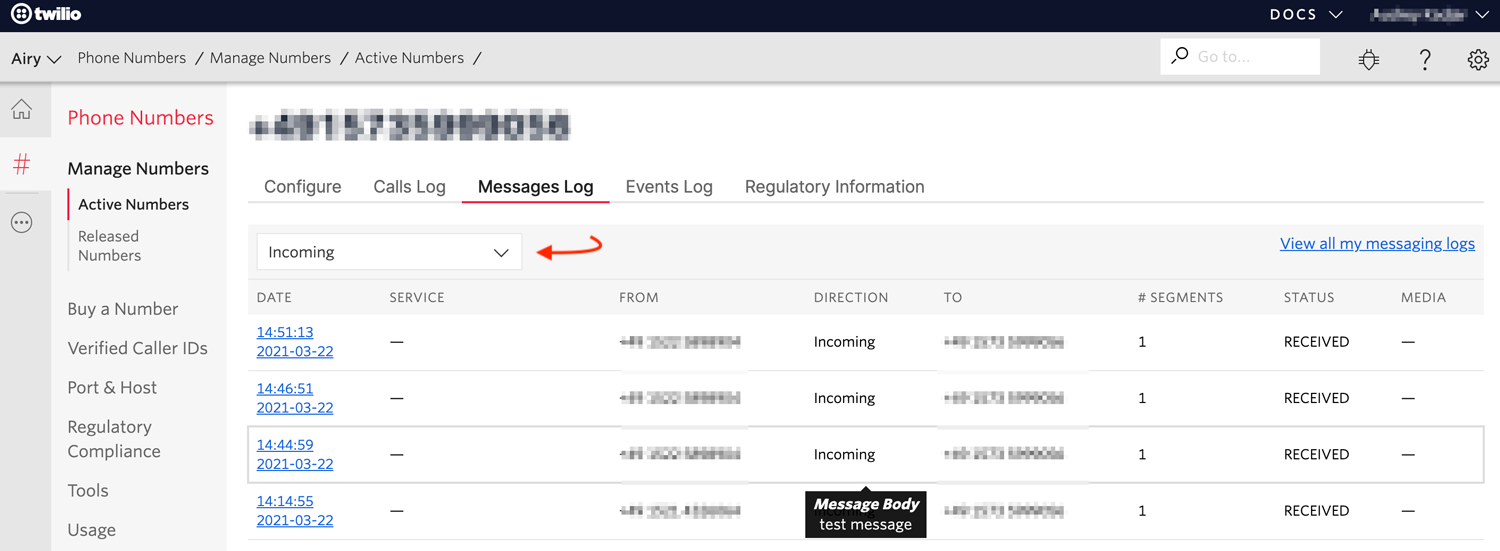
Task: Expand the Airy account dropdown
Action: (36, 59)
